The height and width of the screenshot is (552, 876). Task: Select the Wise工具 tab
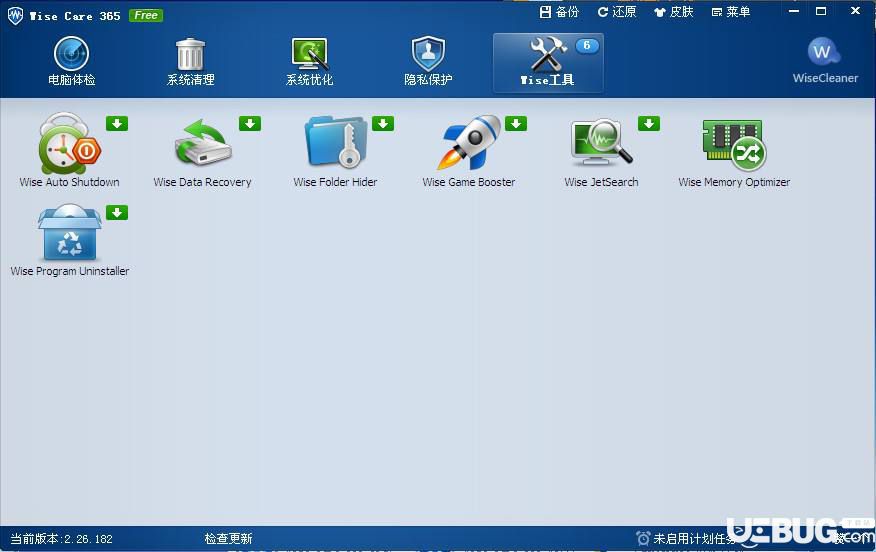click(548, 63)
